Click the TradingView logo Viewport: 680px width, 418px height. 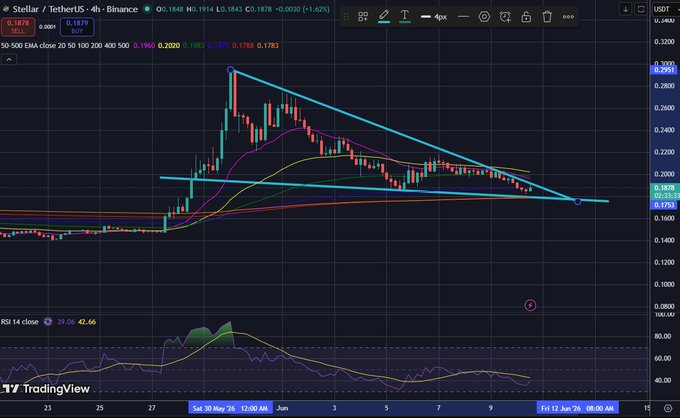(46, 389)
